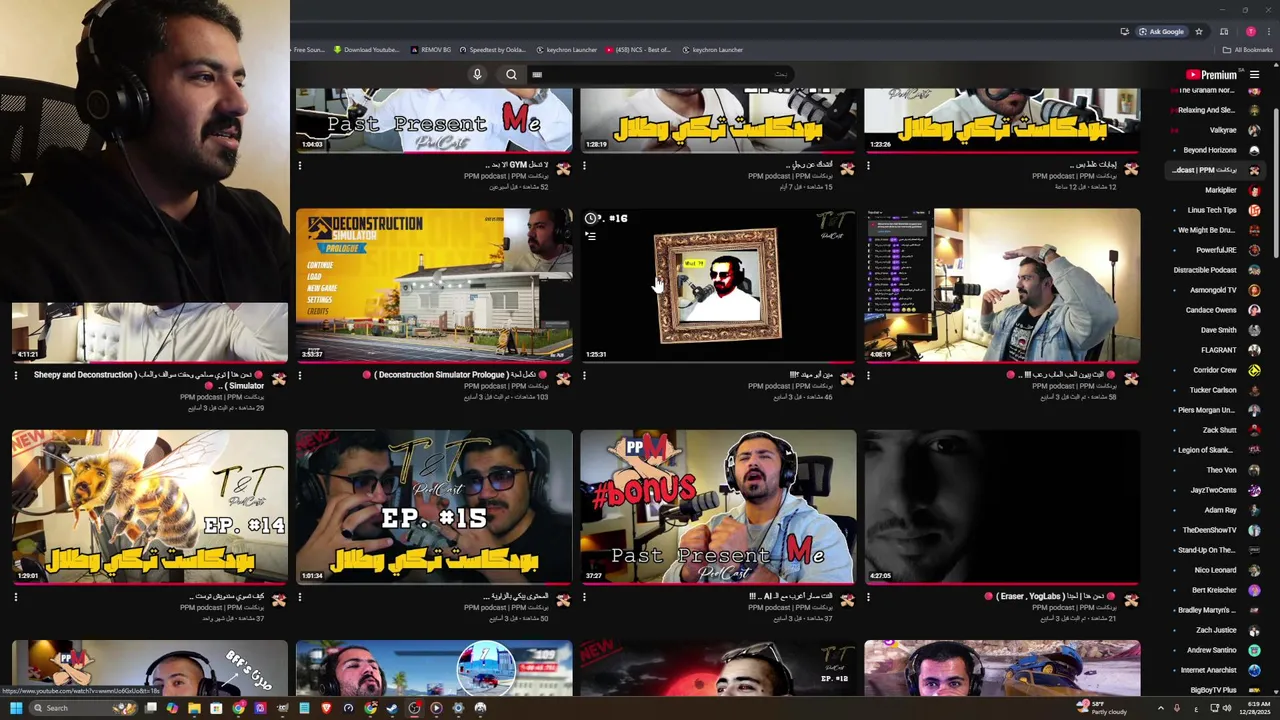Screen dimensions: 1280x720
Task: Open options menu under EP. #14 video
Action: [16, 598]
